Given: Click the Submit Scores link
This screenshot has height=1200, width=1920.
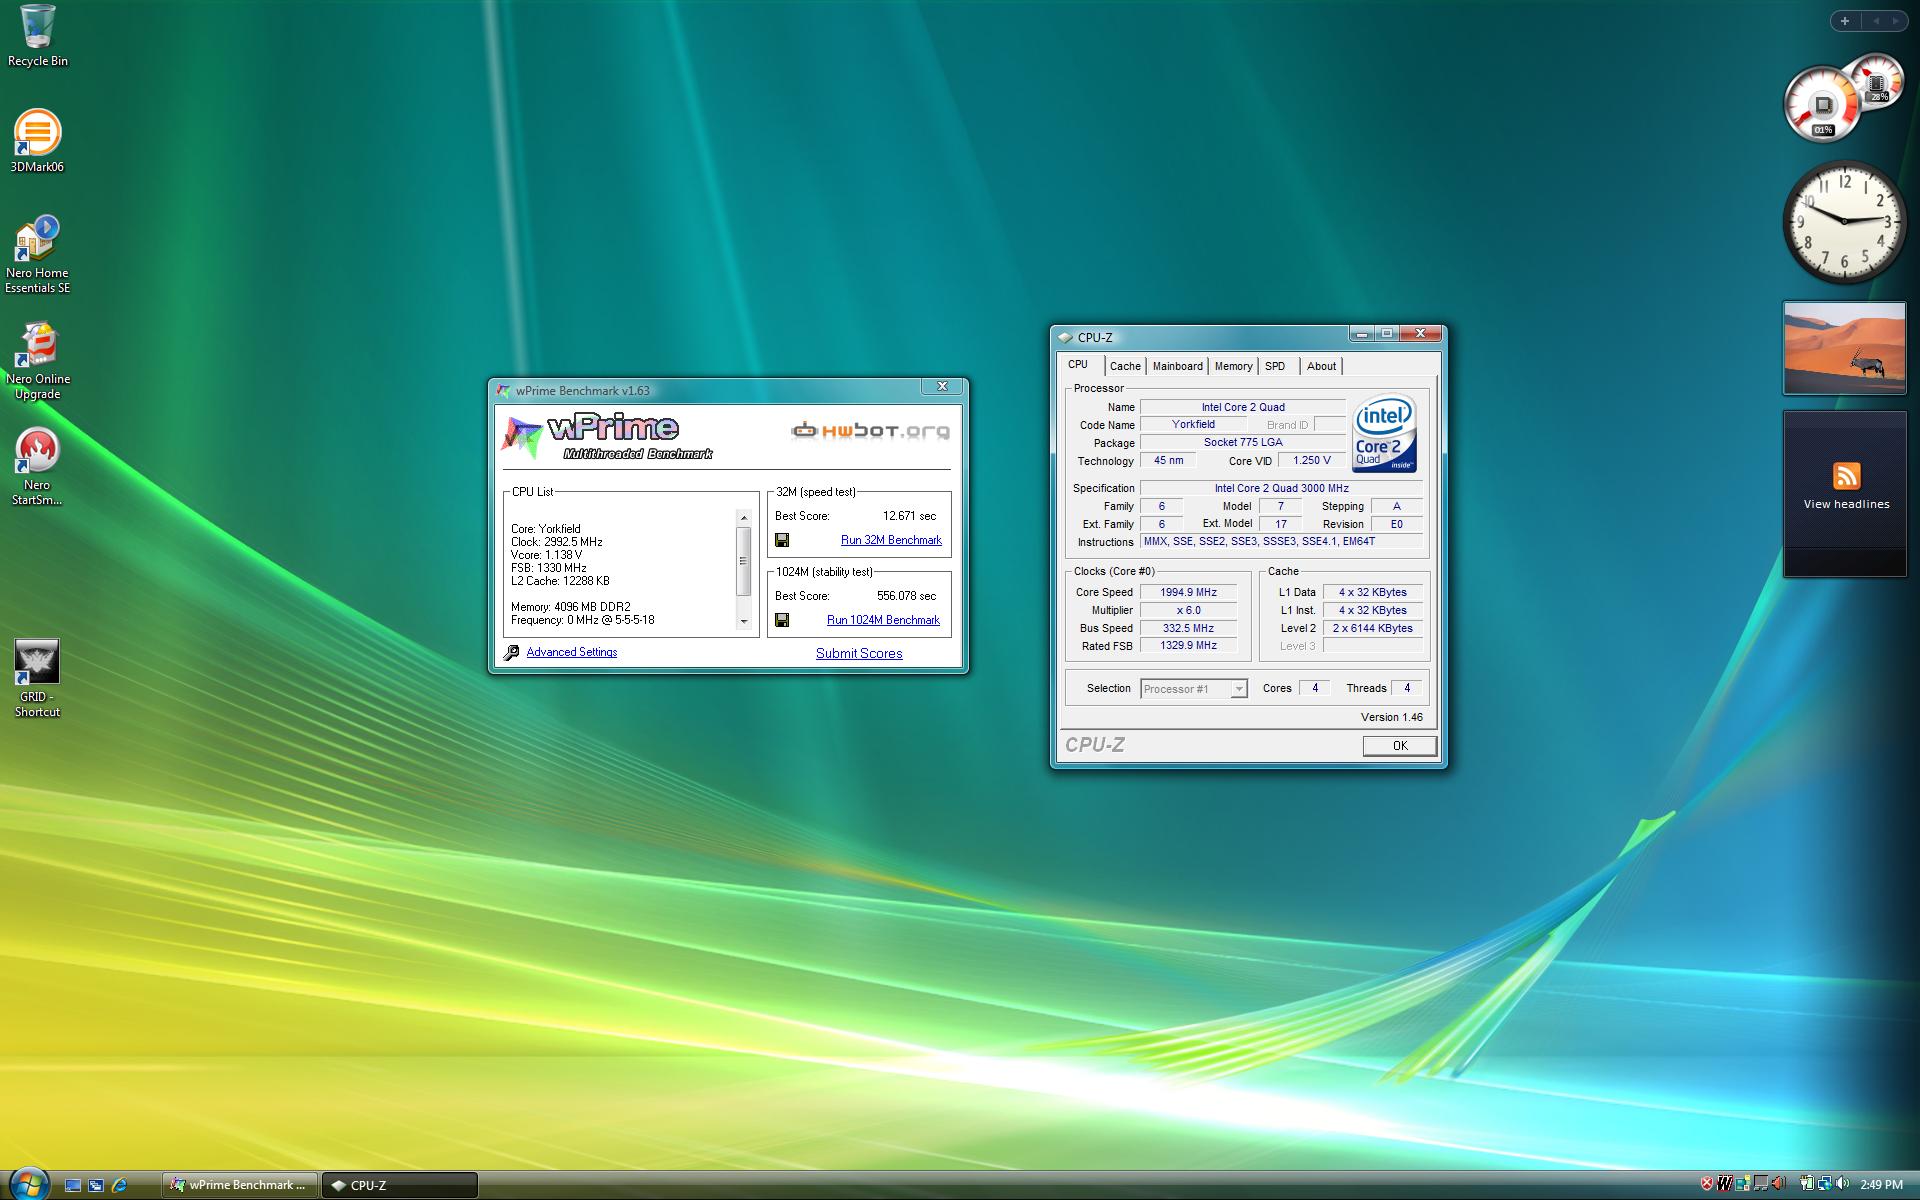Looking at the screenshot, I should coord(859,653).
